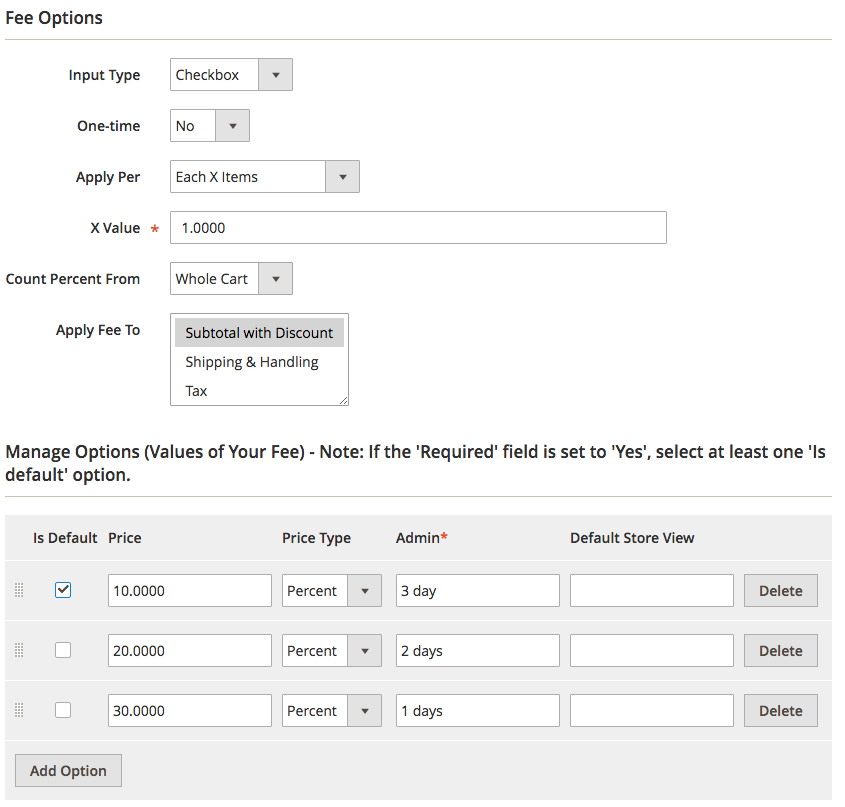The width and height of the screenshot is (845, 807).
Task: Click the drag handle of the 2 days row
Action: pos(19,650)
